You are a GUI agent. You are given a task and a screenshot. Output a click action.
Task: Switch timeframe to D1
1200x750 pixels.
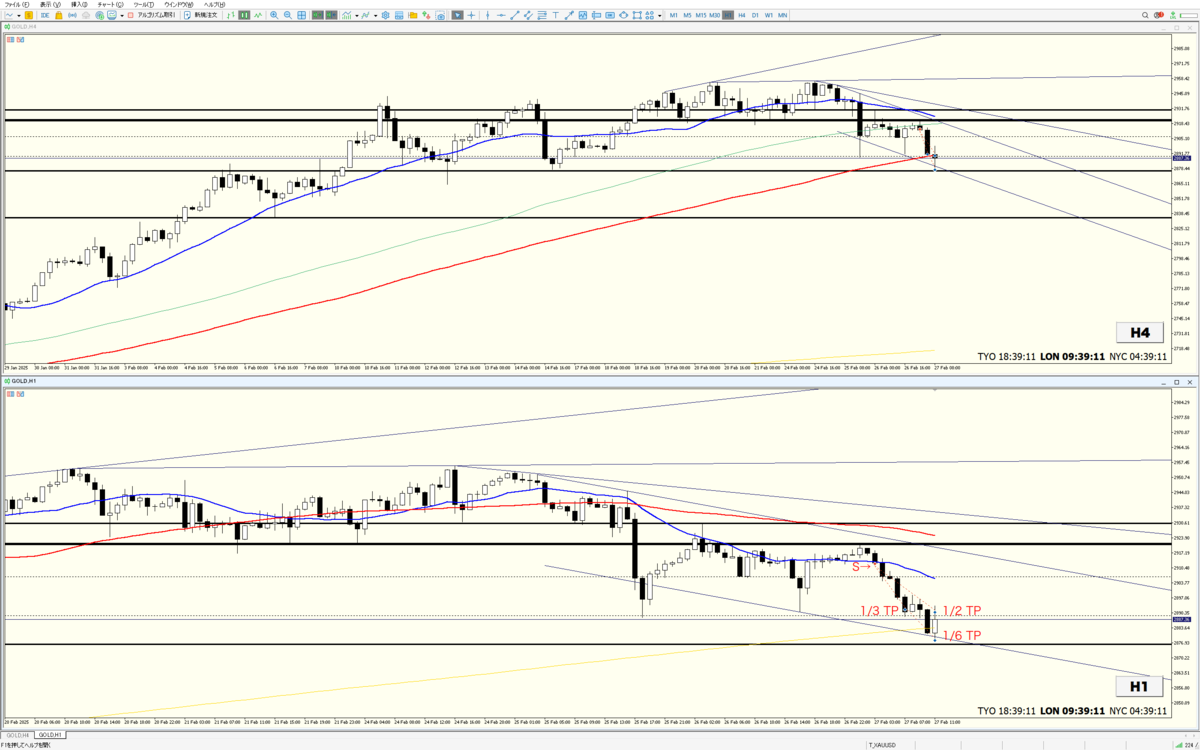(755, 15)
